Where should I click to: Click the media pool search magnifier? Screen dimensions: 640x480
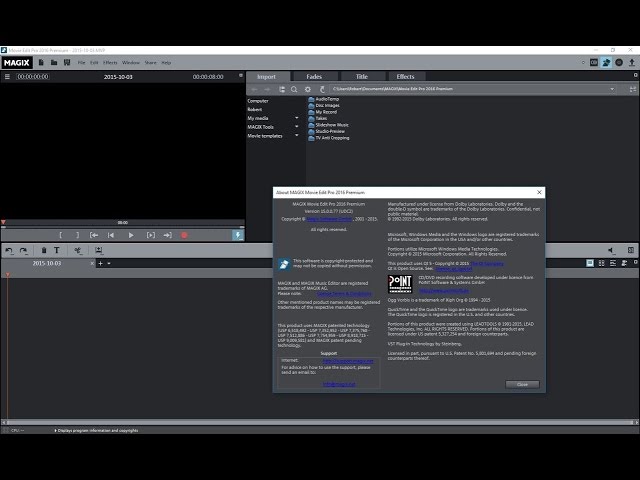[294, 89]
